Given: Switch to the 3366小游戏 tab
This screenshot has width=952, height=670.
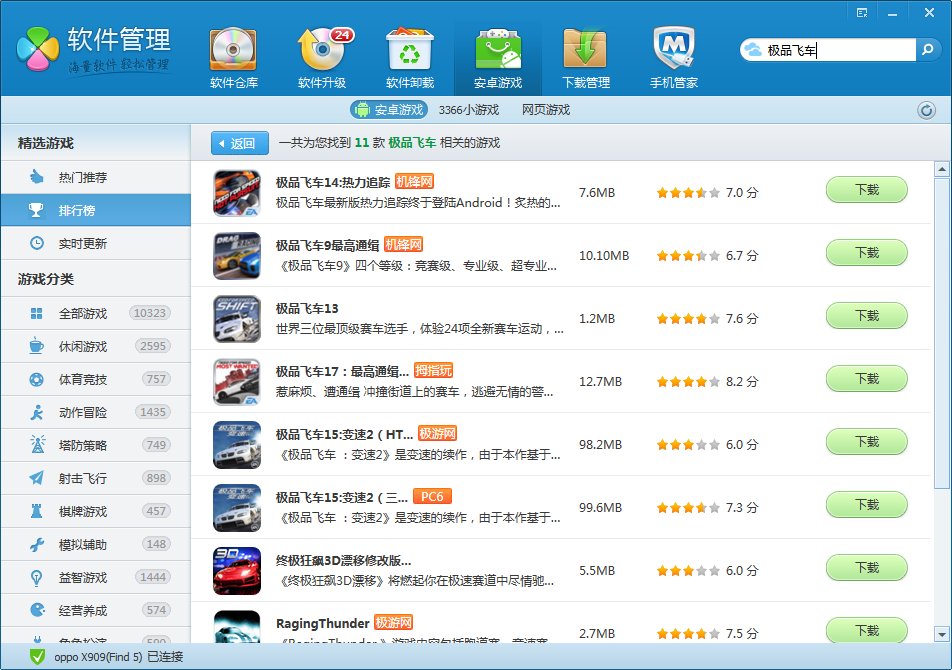Looking at the screenshot, I should (x=468, y=110).
